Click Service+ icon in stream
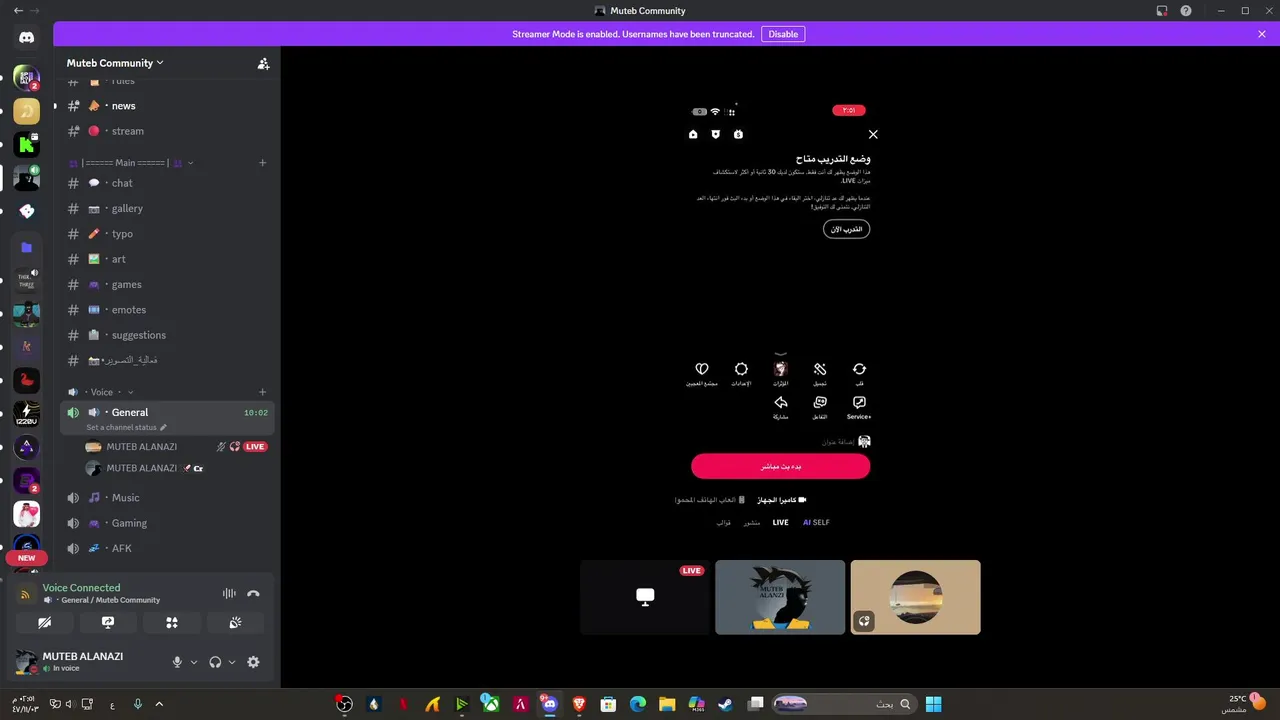 (x=859, y=402)
